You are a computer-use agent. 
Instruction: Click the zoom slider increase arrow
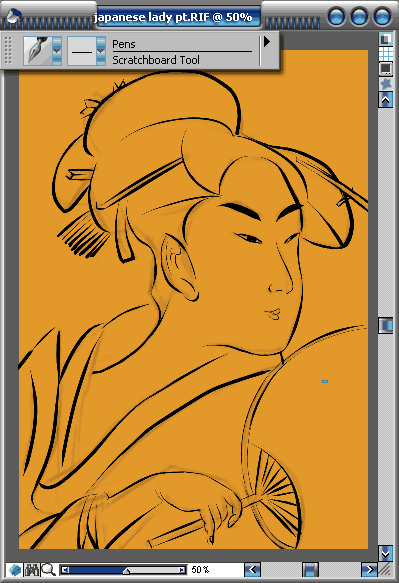(182, 570)
